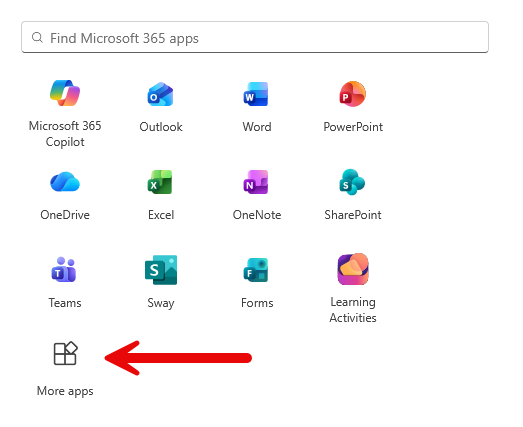Launch Outlook from its app icon
This screenshot has height=427, width=523.
tap(161, 94)
